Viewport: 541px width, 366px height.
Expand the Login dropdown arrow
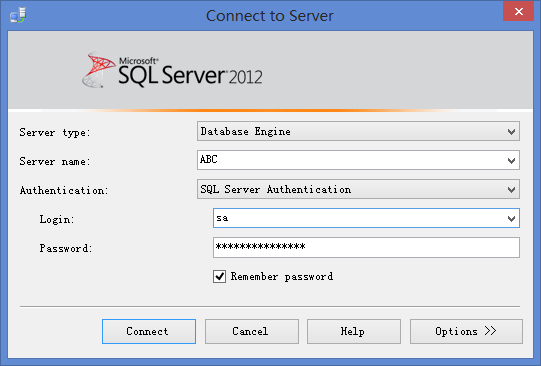(x=511, y=218)
